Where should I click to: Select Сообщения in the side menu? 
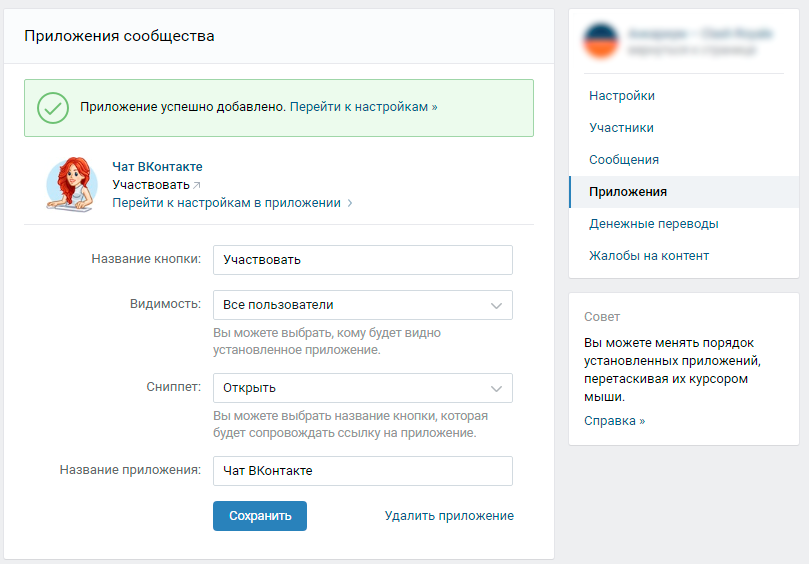pyautogui.click(x=624, y=160)
